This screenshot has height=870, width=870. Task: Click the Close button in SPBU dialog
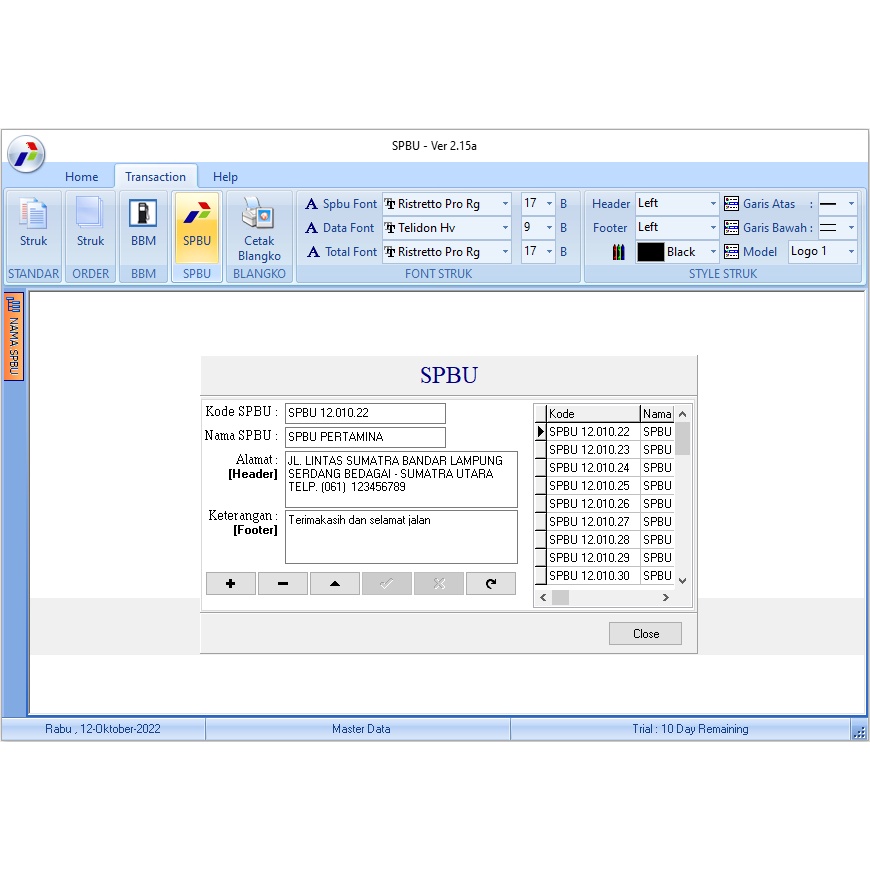645,634
